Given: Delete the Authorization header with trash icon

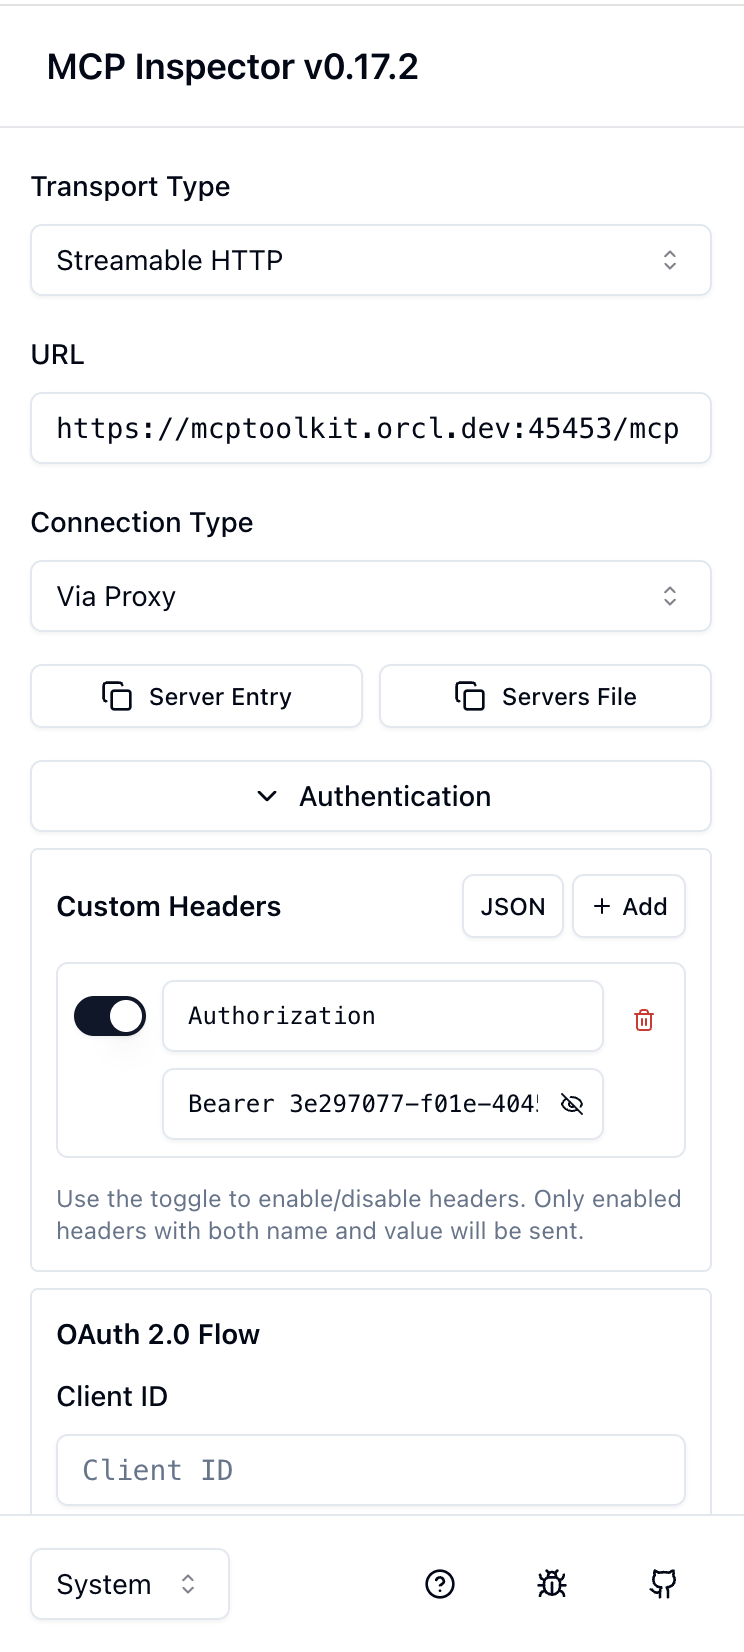Looking at the screenshot, I should coord(644,1020).
